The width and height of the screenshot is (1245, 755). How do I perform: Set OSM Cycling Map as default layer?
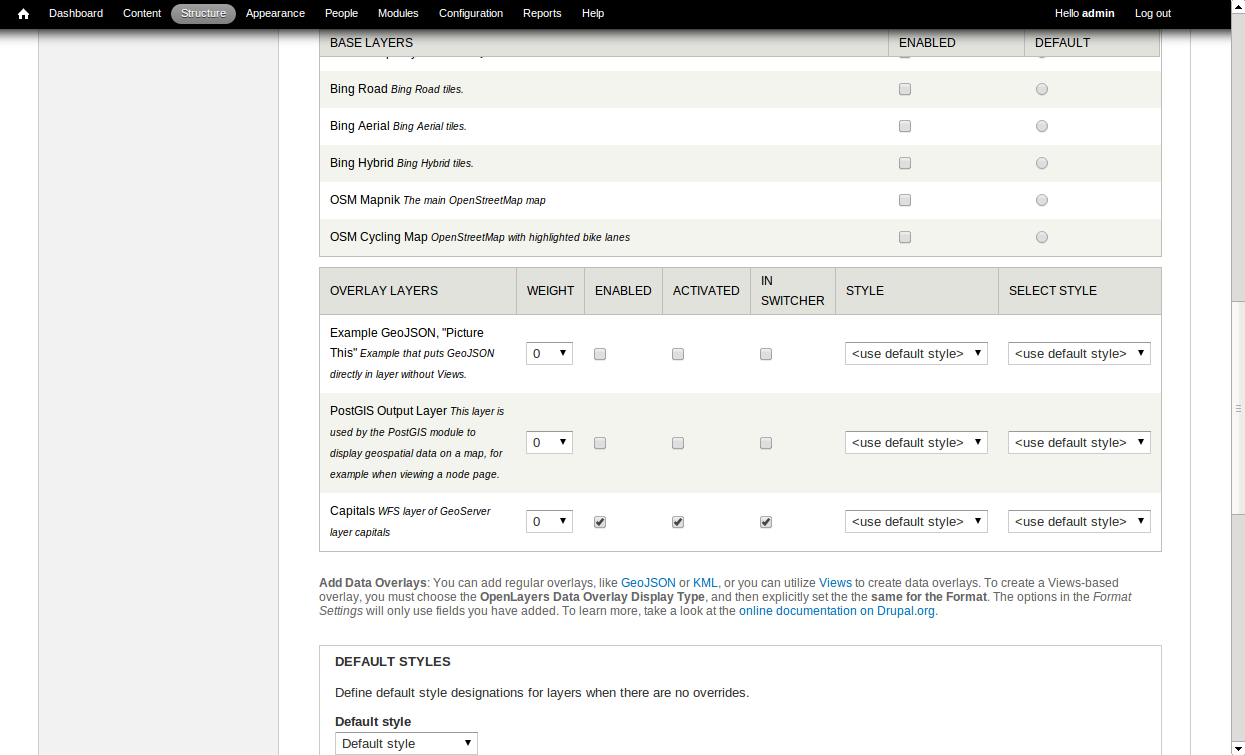point(1042,237)
